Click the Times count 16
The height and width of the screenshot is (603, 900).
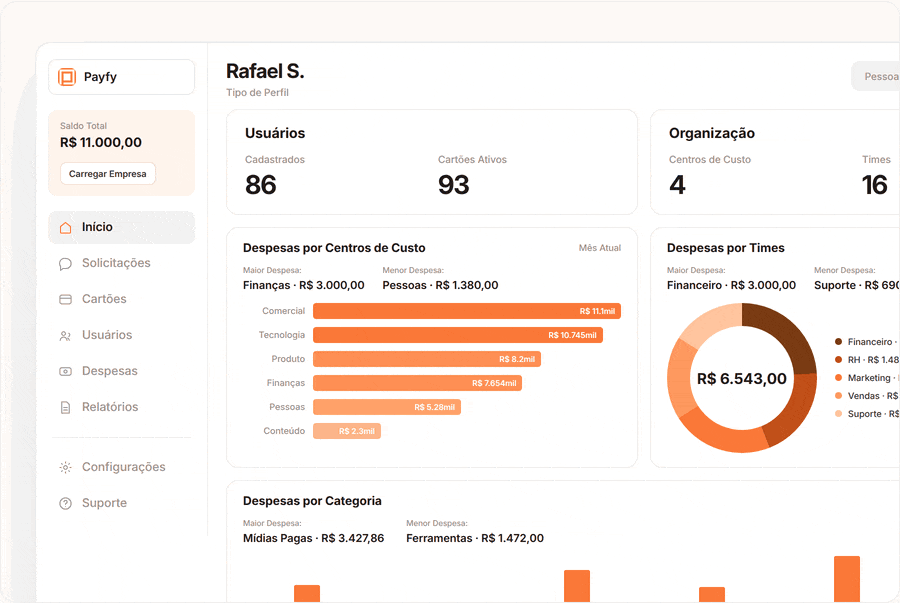click(874, 185)
